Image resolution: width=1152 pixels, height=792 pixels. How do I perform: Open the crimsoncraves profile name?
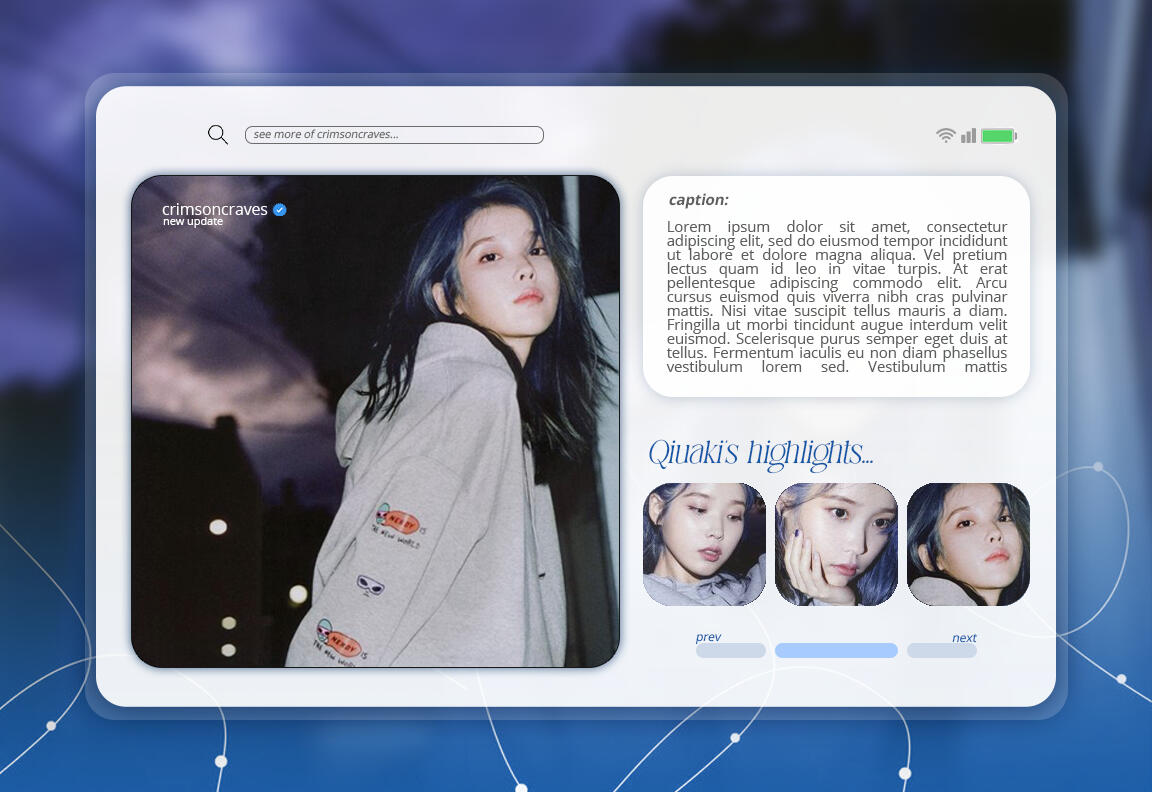tap(214, 209)
